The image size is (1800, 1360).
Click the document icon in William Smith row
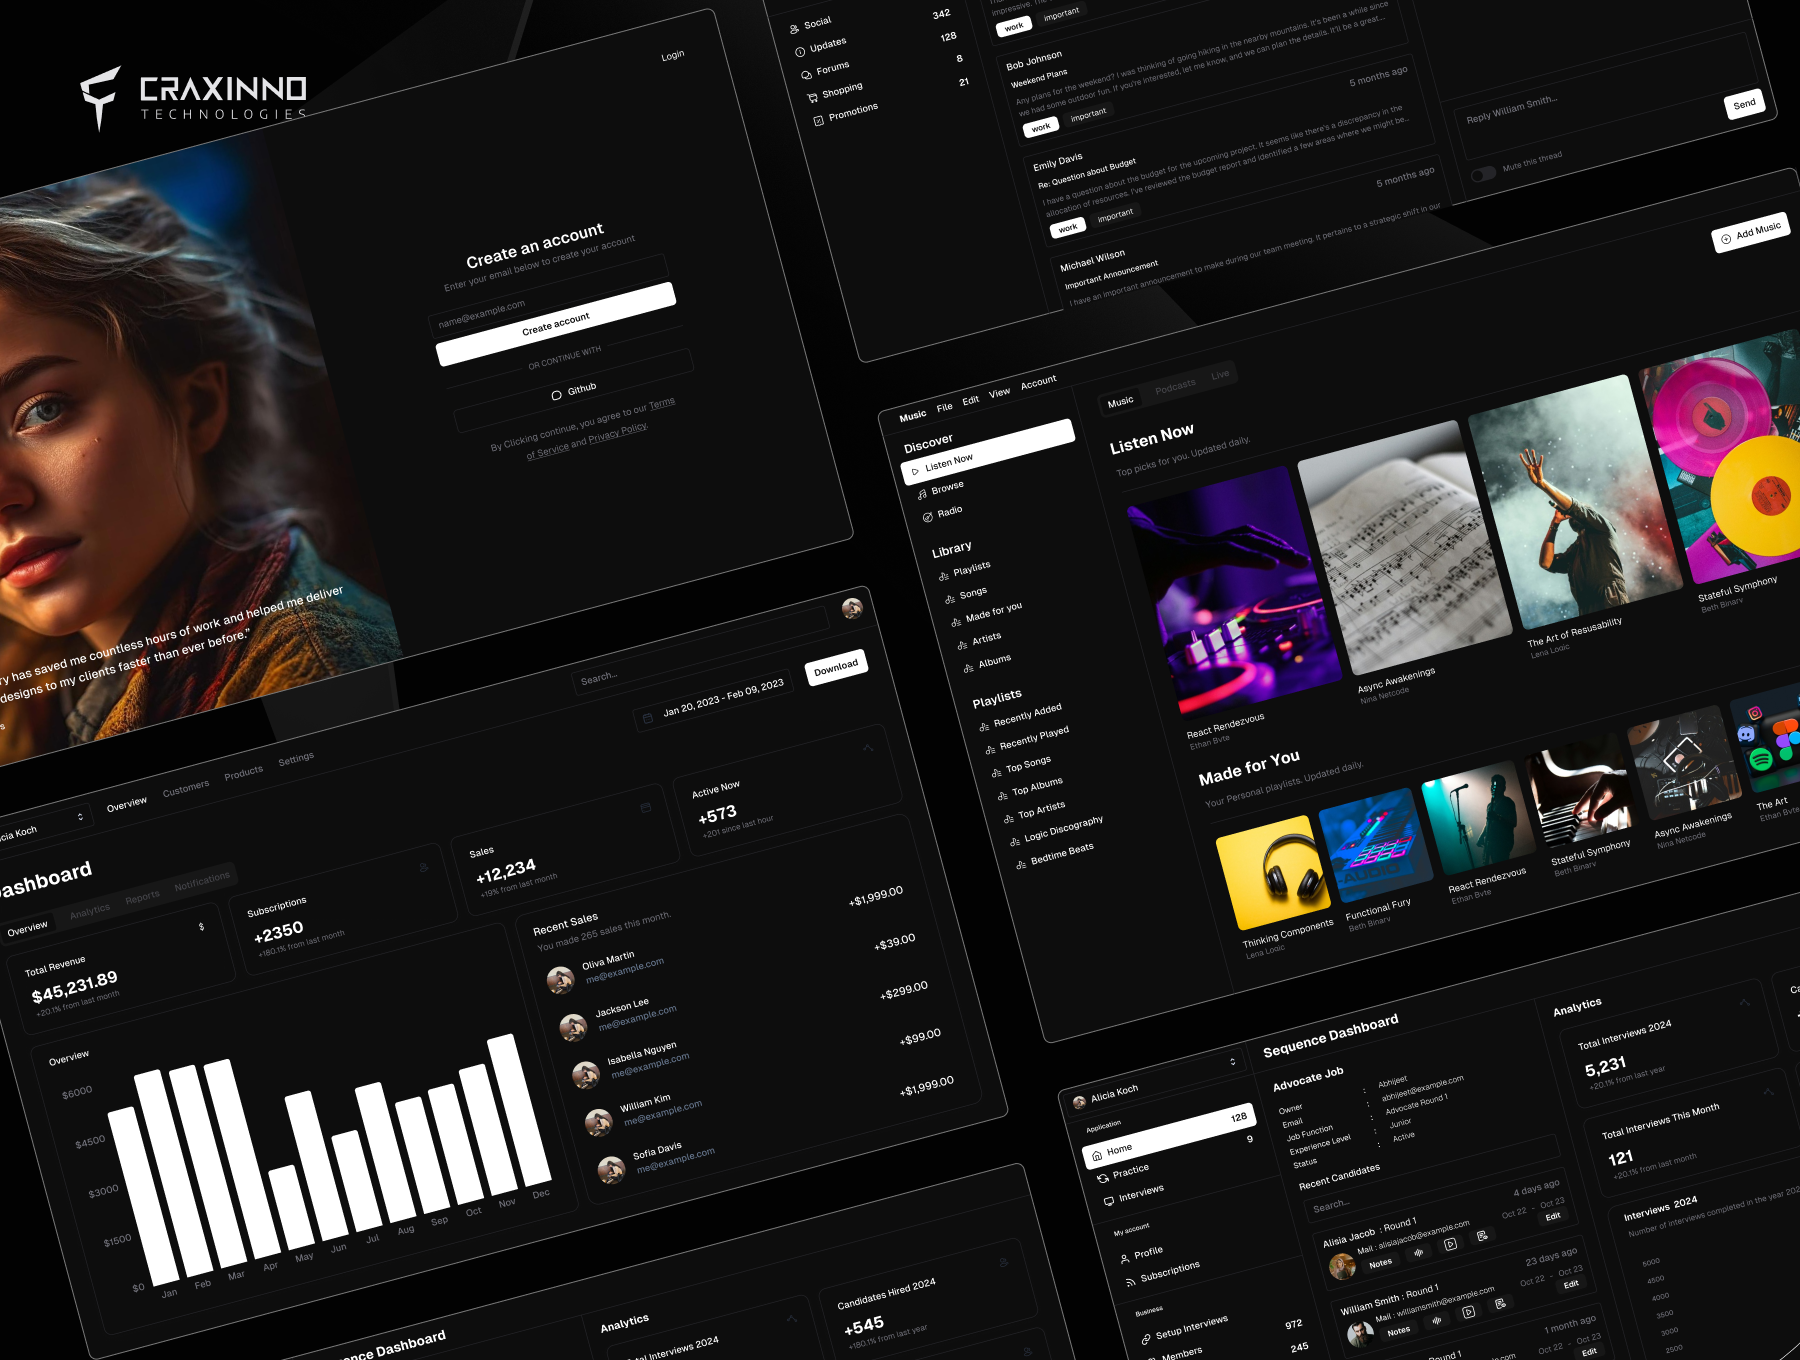(x=1501, y=1303)
